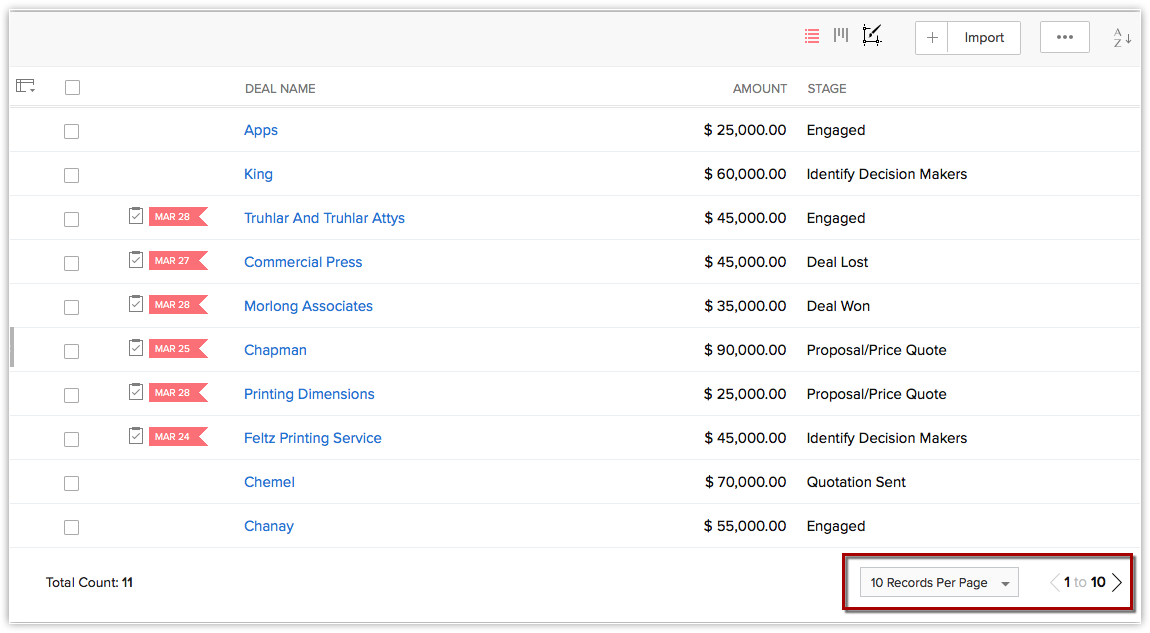Go to the next page arrow

click(1117, 583)
